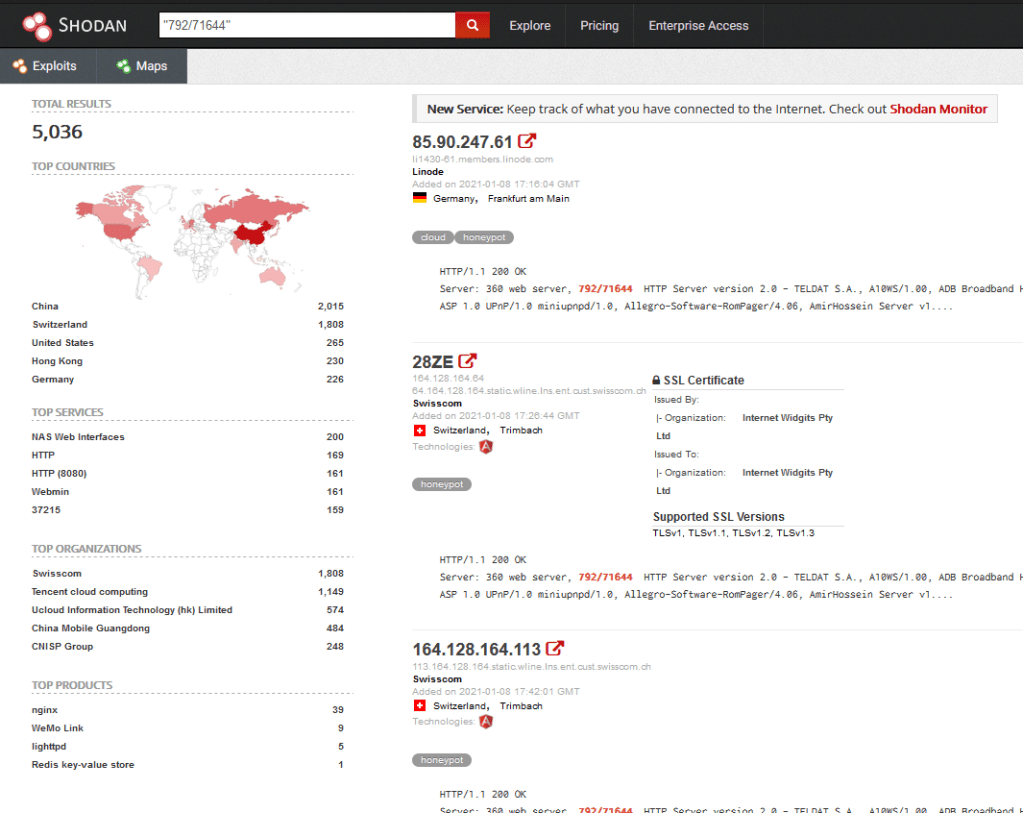
Task: Follow the Shodan Monitor link
Action: (938, 109)
